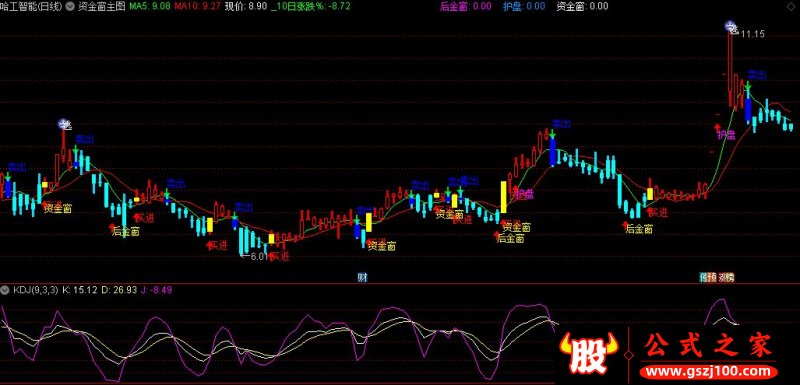Click the 11.15 high price label
This screenshot has width=800, height=385.
click(x=753, y=34)
